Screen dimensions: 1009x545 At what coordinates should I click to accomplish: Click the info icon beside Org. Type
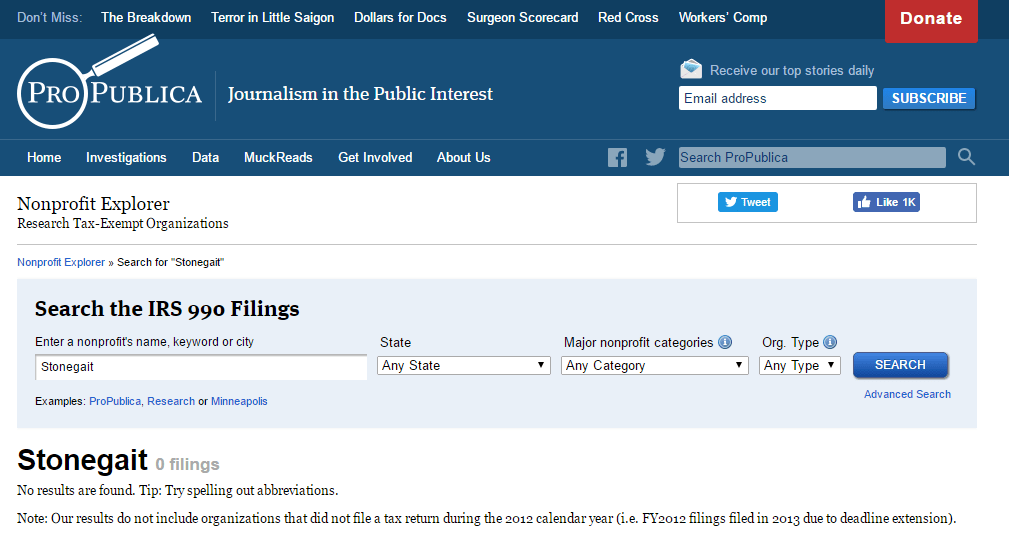(830, 342)
